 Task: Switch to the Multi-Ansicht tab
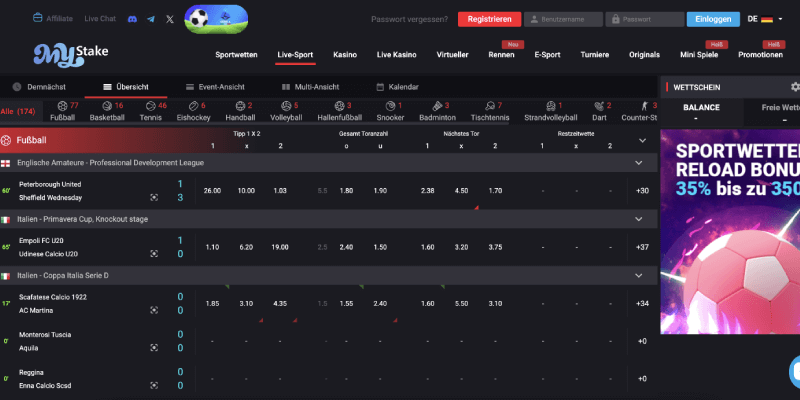click(x=310, y=87)
